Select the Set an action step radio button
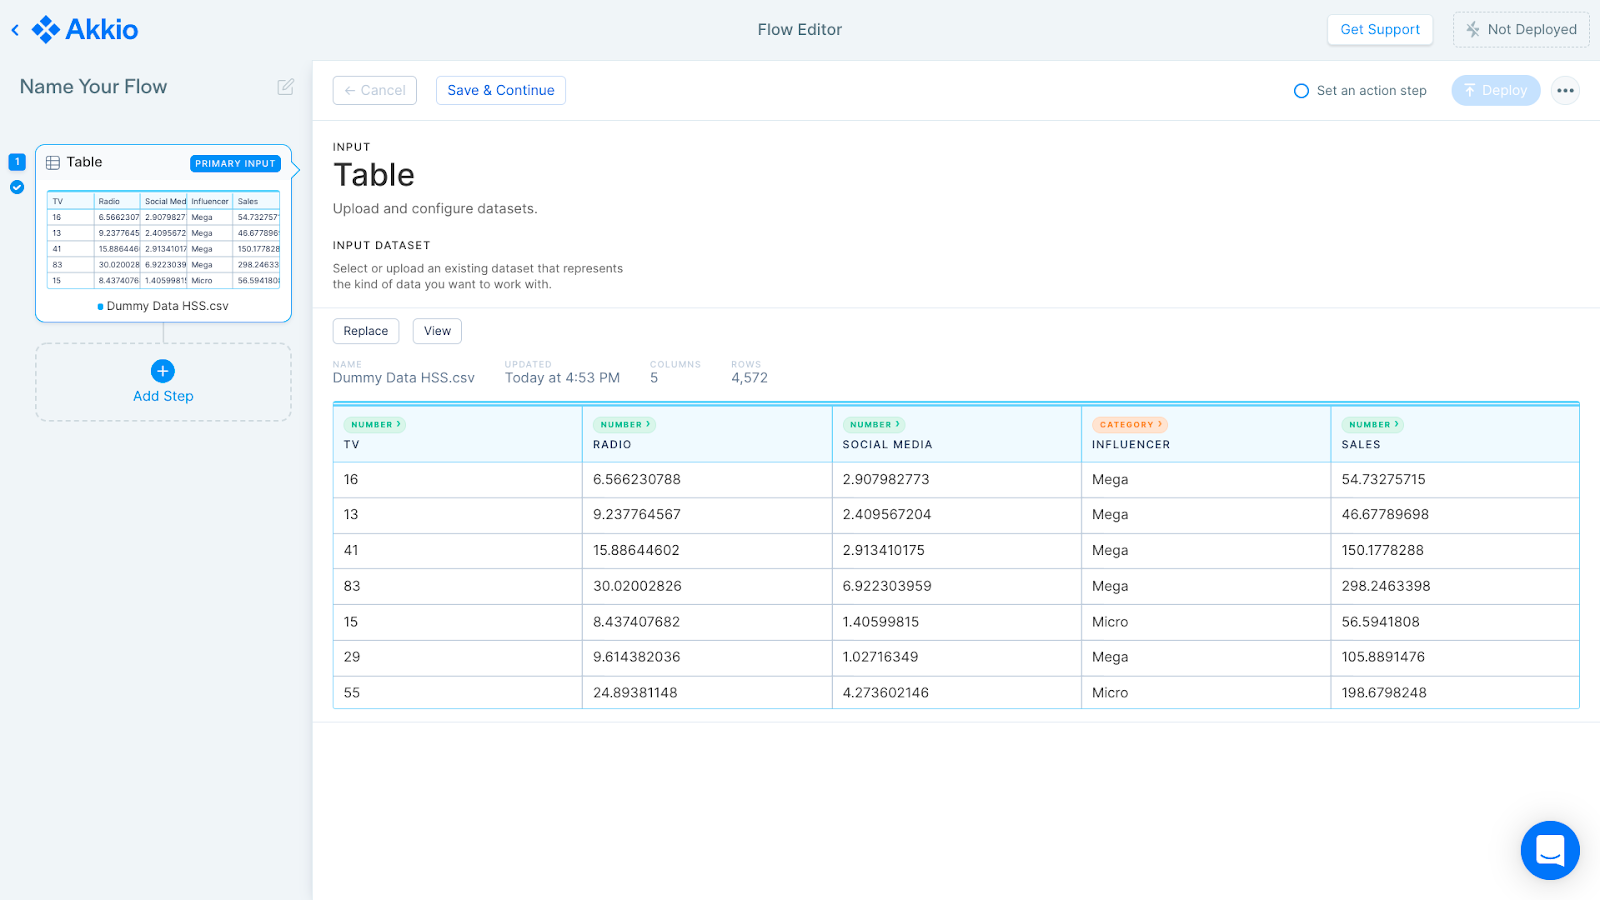Viewport: 1600px width, 900px height. coord(1301,90)
